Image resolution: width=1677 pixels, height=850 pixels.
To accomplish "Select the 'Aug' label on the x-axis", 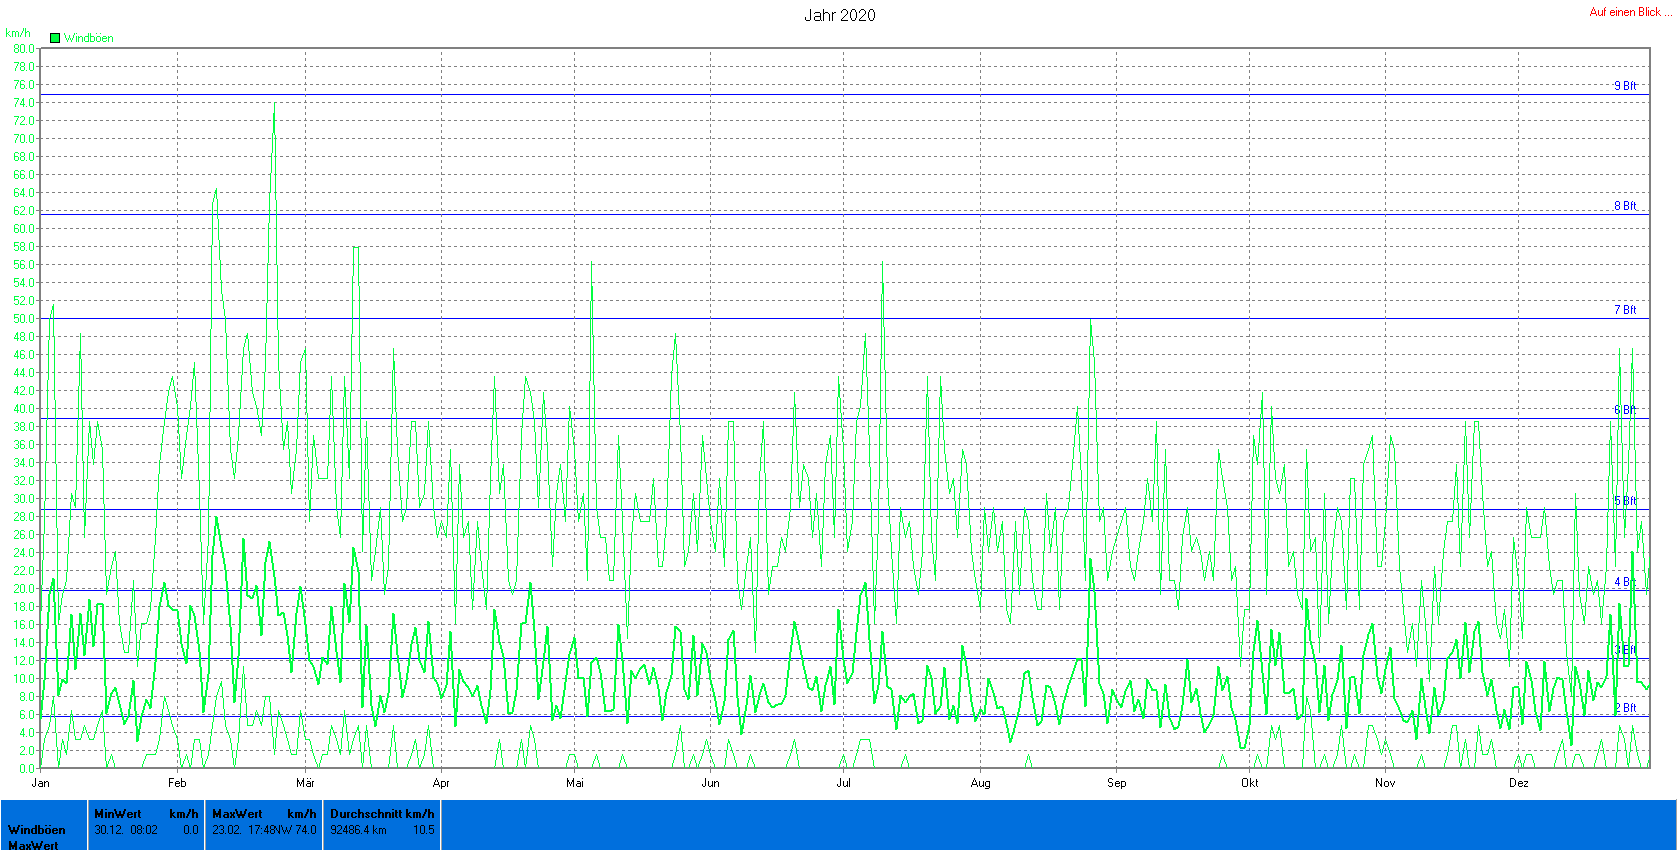I will point(980,783).
